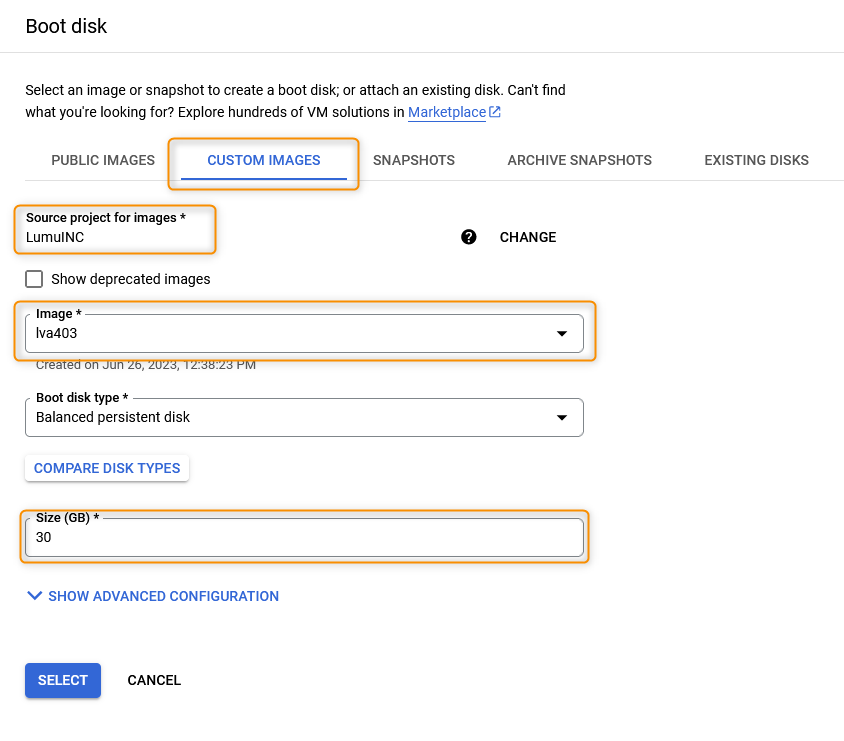
Task: Select the Custom Images tab
Action: tap(264, 160)
